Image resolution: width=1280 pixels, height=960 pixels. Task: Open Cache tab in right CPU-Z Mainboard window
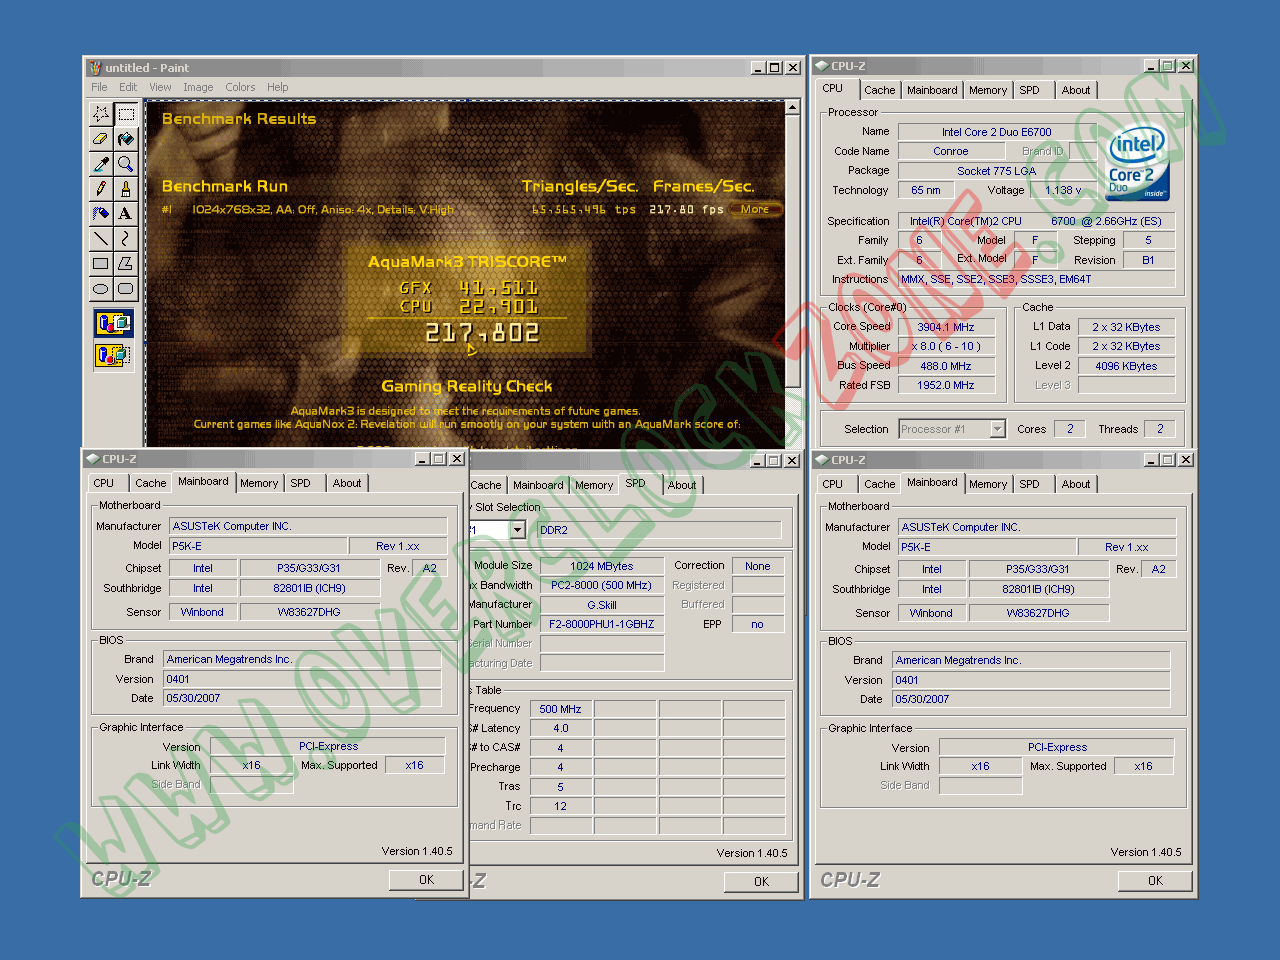pyautogui.click(x=879, y=484)
